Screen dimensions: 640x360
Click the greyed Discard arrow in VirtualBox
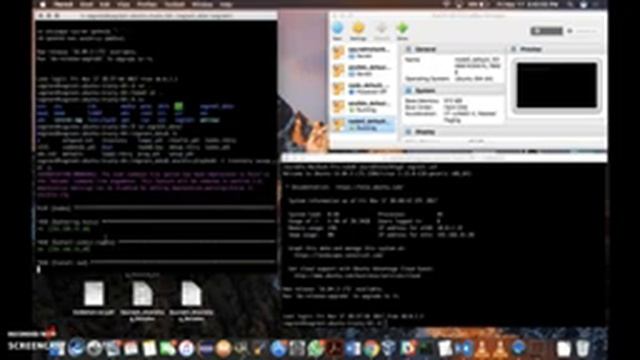point(381,29)
